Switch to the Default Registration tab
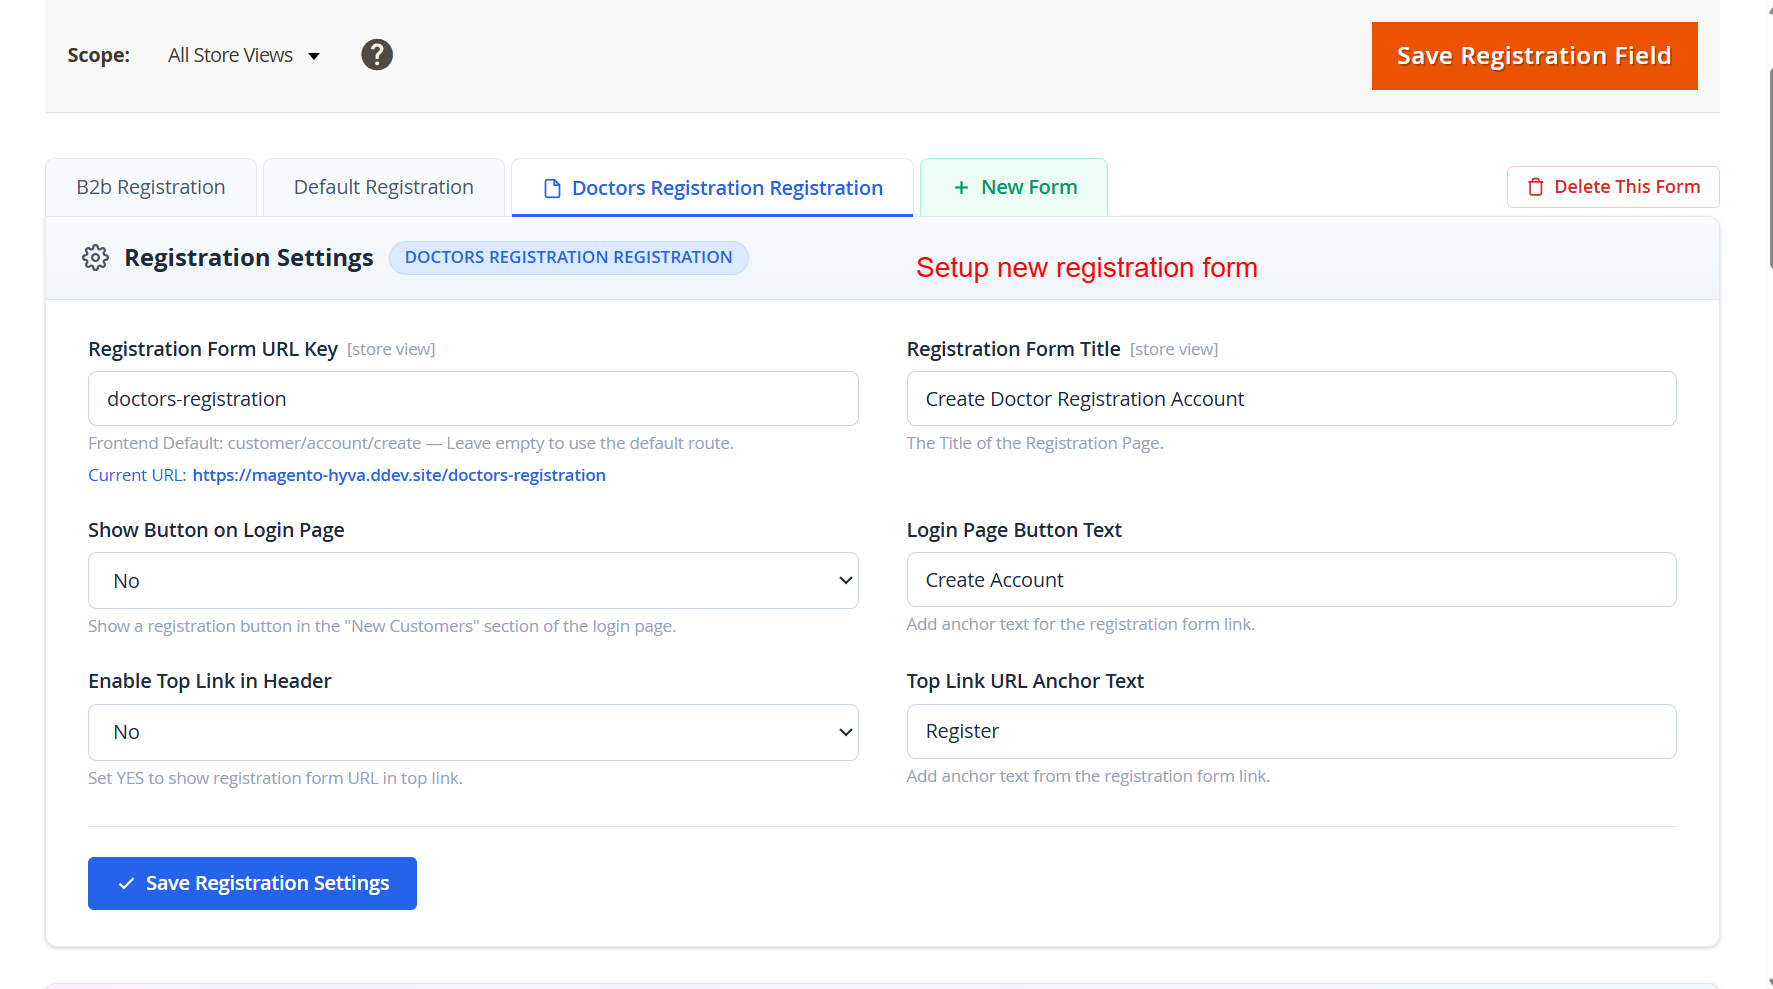 [384, 188]
